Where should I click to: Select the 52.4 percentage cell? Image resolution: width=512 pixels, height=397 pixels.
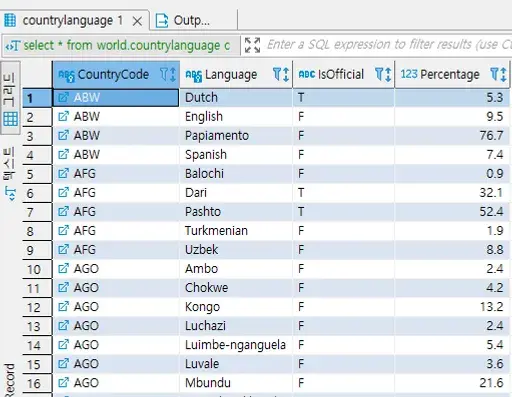(452, 211)
